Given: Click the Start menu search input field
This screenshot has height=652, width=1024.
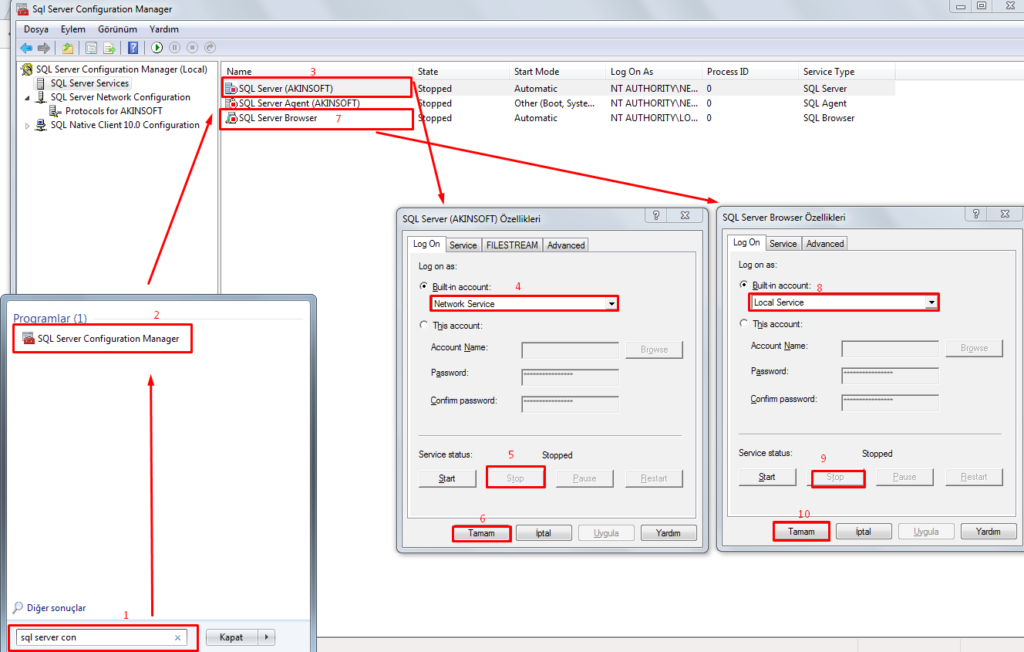Looking at the screenshot, I should coord(95,637).
